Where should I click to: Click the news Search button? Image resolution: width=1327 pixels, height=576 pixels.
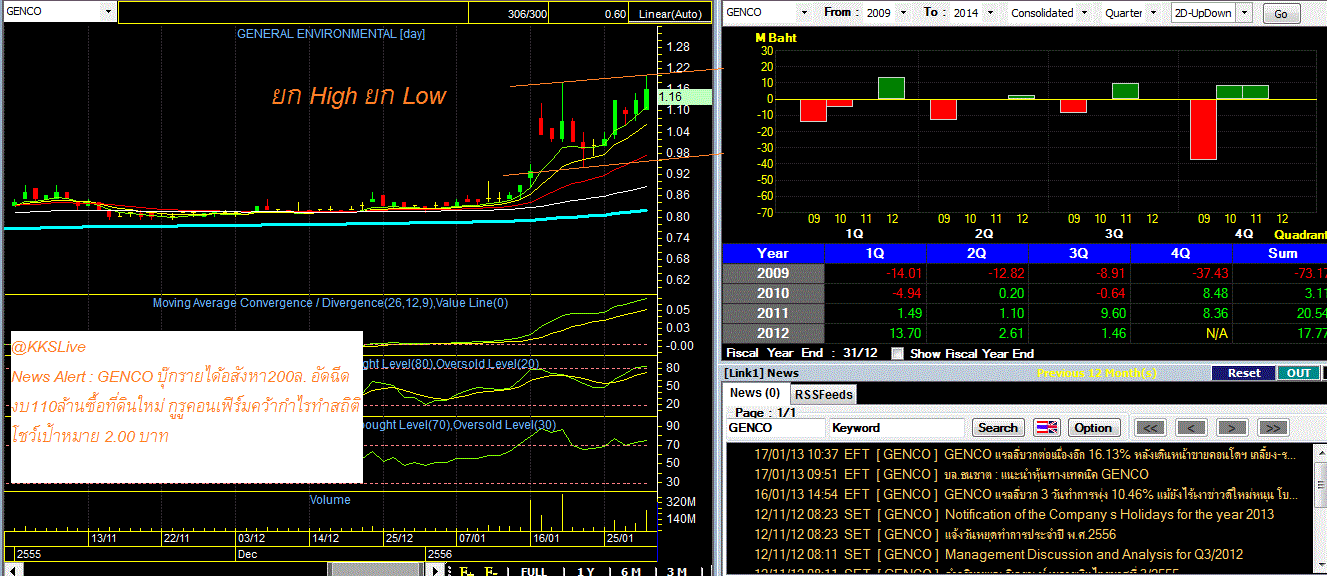(x=997, y=428)
